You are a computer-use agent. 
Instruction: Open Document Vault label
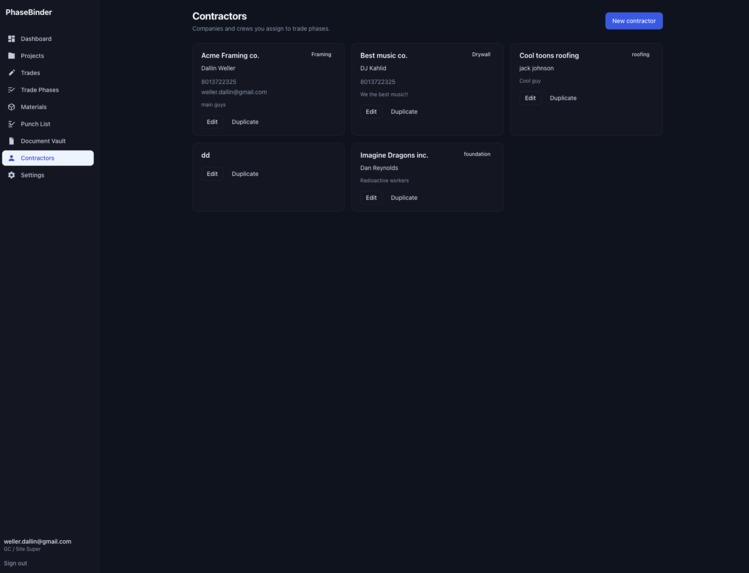[x=43, y=141]
